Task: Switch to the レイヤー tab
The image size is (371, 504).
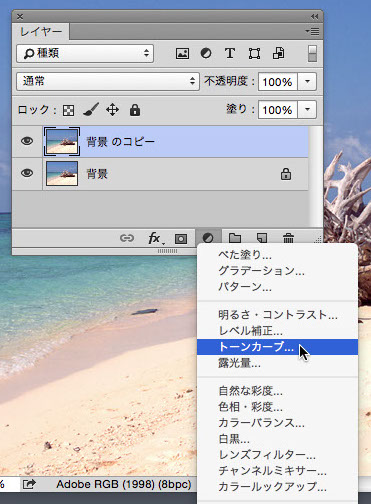Action: point(41,32)
